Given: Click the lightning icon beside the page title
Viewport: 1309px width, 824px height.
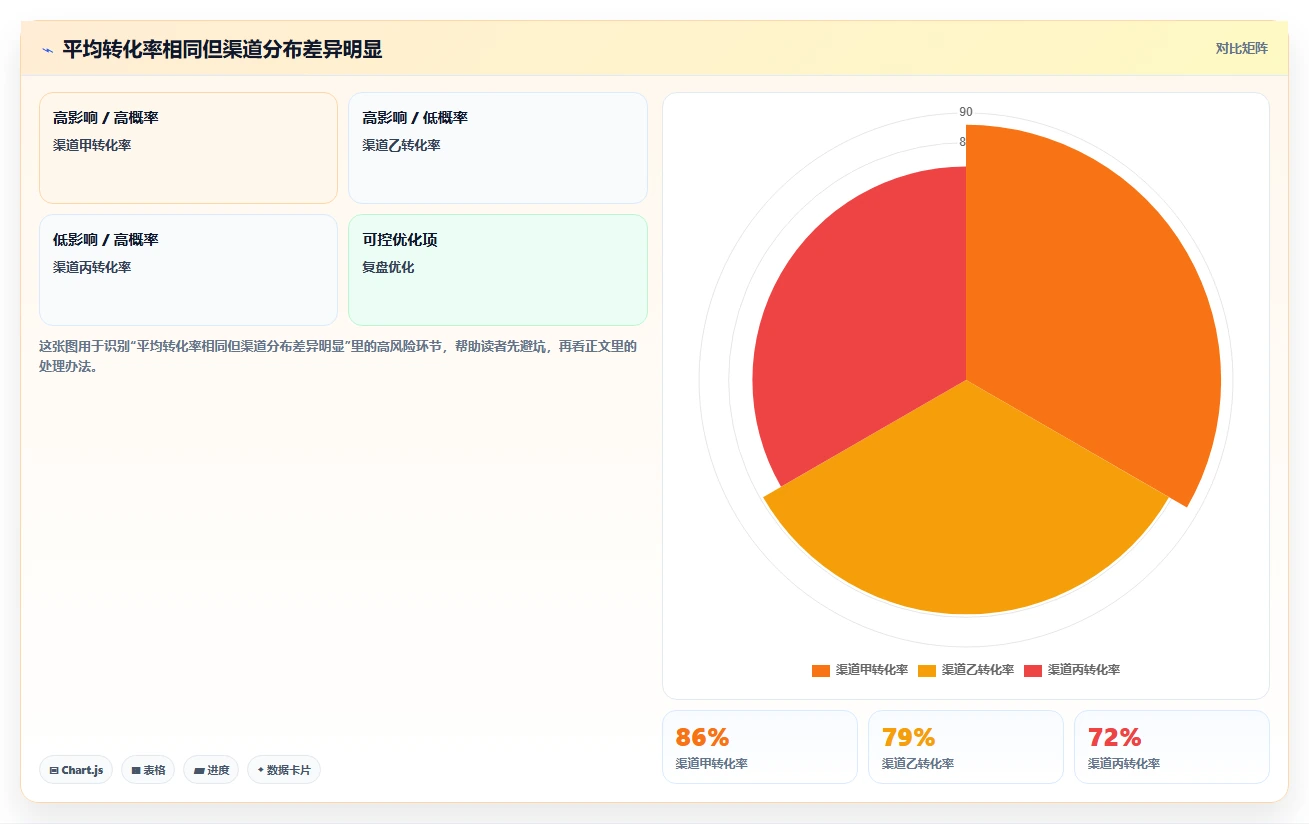Looking at the screenshot, I should [x=48, y=50].
